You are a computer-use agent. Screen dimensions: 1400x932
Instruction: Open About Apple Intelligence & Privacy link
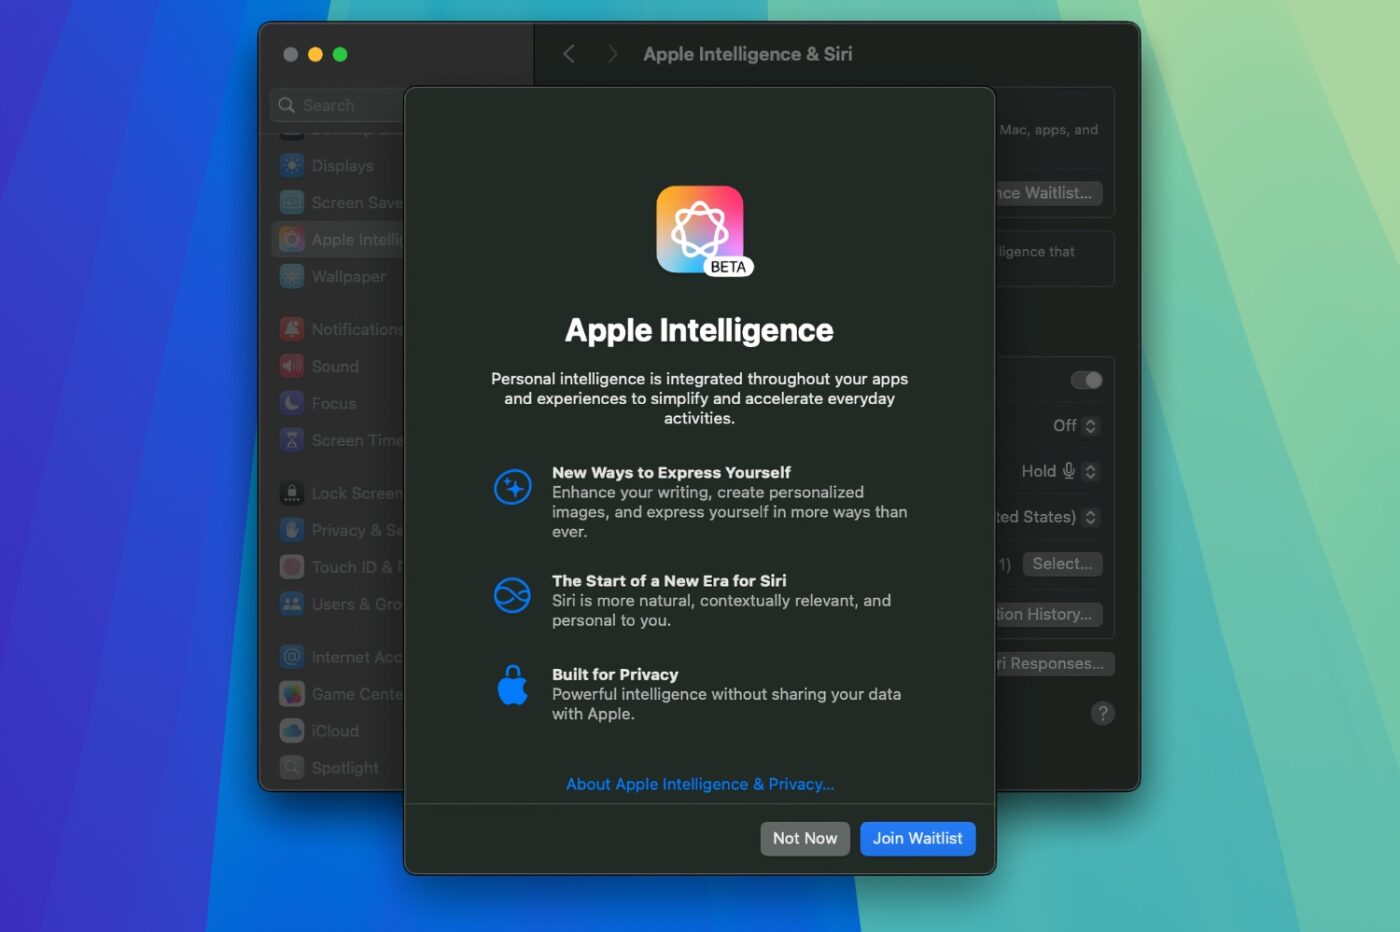click(x=700, y=784)
